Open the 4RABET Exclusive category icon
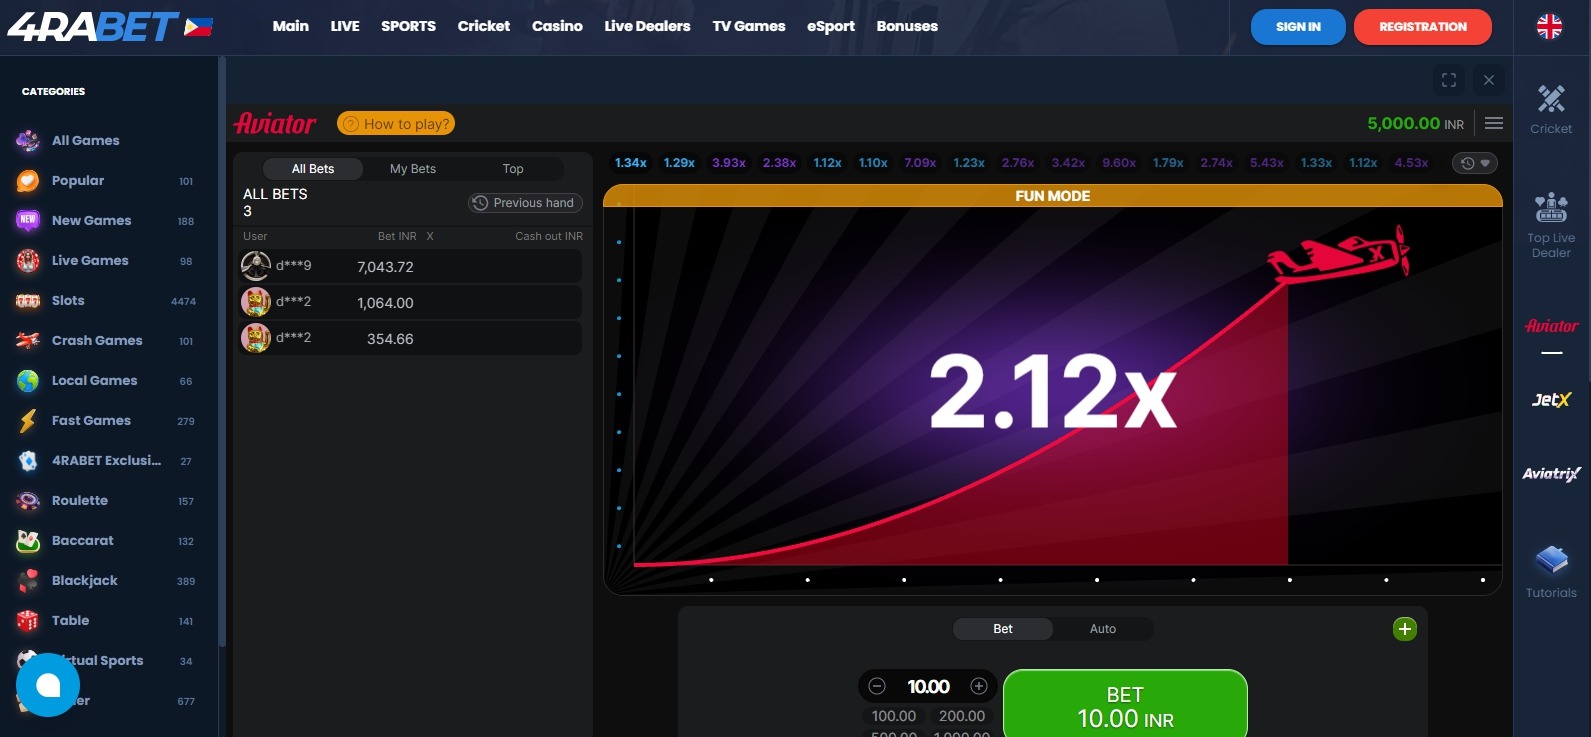The height and width of the screenshot is (737, 1591). pyautogui.click(x=28, y=461)
